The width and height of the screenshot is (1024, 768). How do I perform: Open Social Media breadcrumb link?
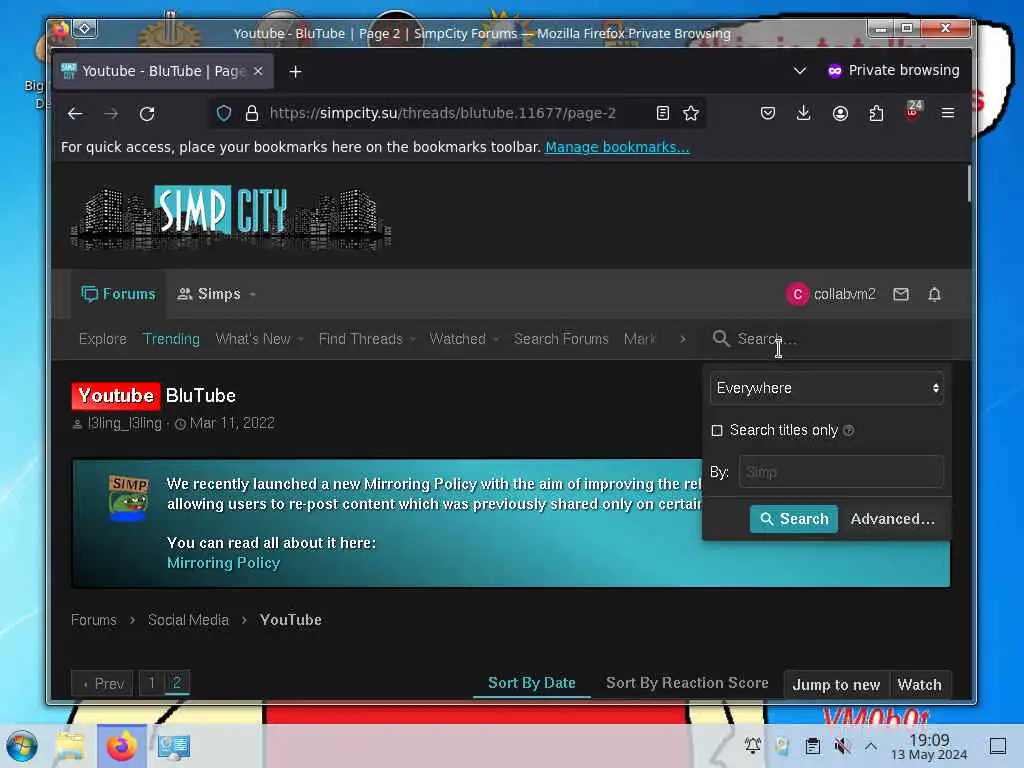[x=188, y=620]
